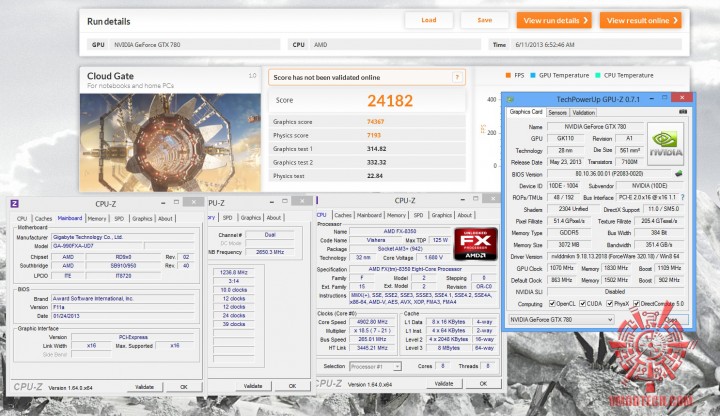Click the GPU-Z title bar application icon

pyautogui.click(x=510, y=99)
